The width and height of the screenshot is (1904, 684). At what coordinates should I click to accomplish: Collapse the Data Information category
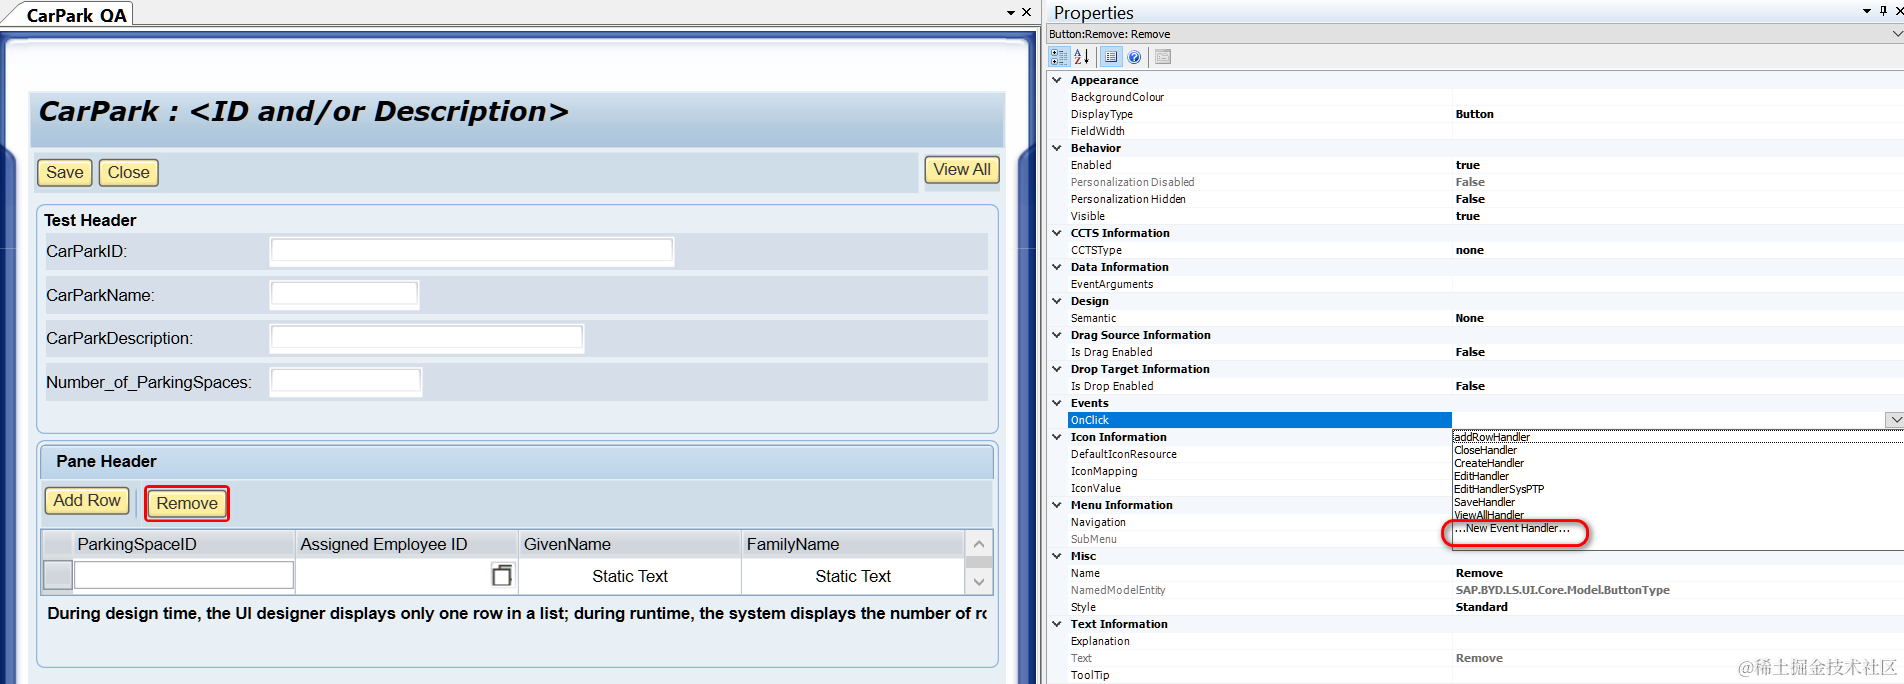tap(1057, 267)
